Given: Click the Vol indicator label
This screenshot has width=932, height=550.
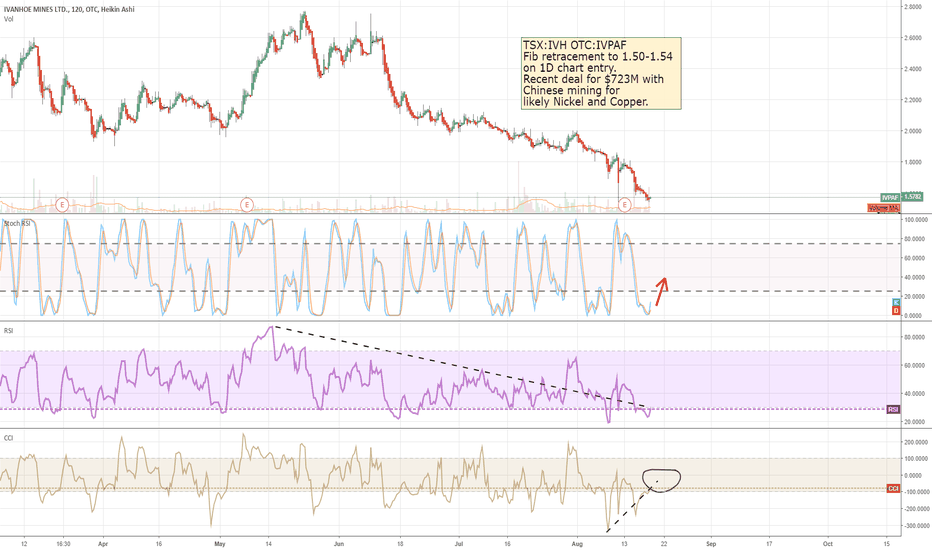Looking at the screenshot, I should 8,19.
